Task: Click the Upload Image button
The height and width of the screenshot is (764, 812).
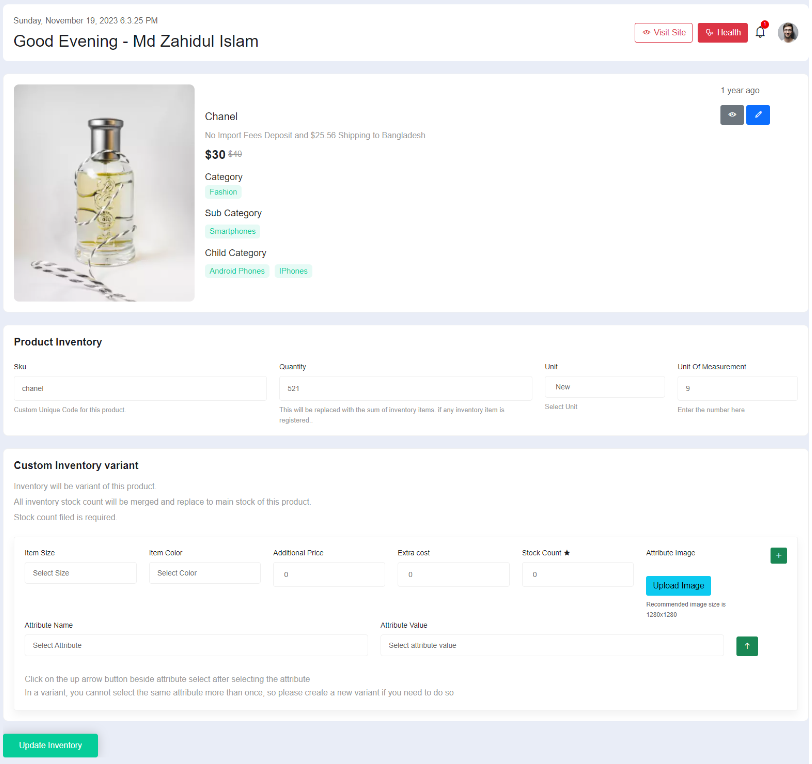Action: (x=678, y=586)
